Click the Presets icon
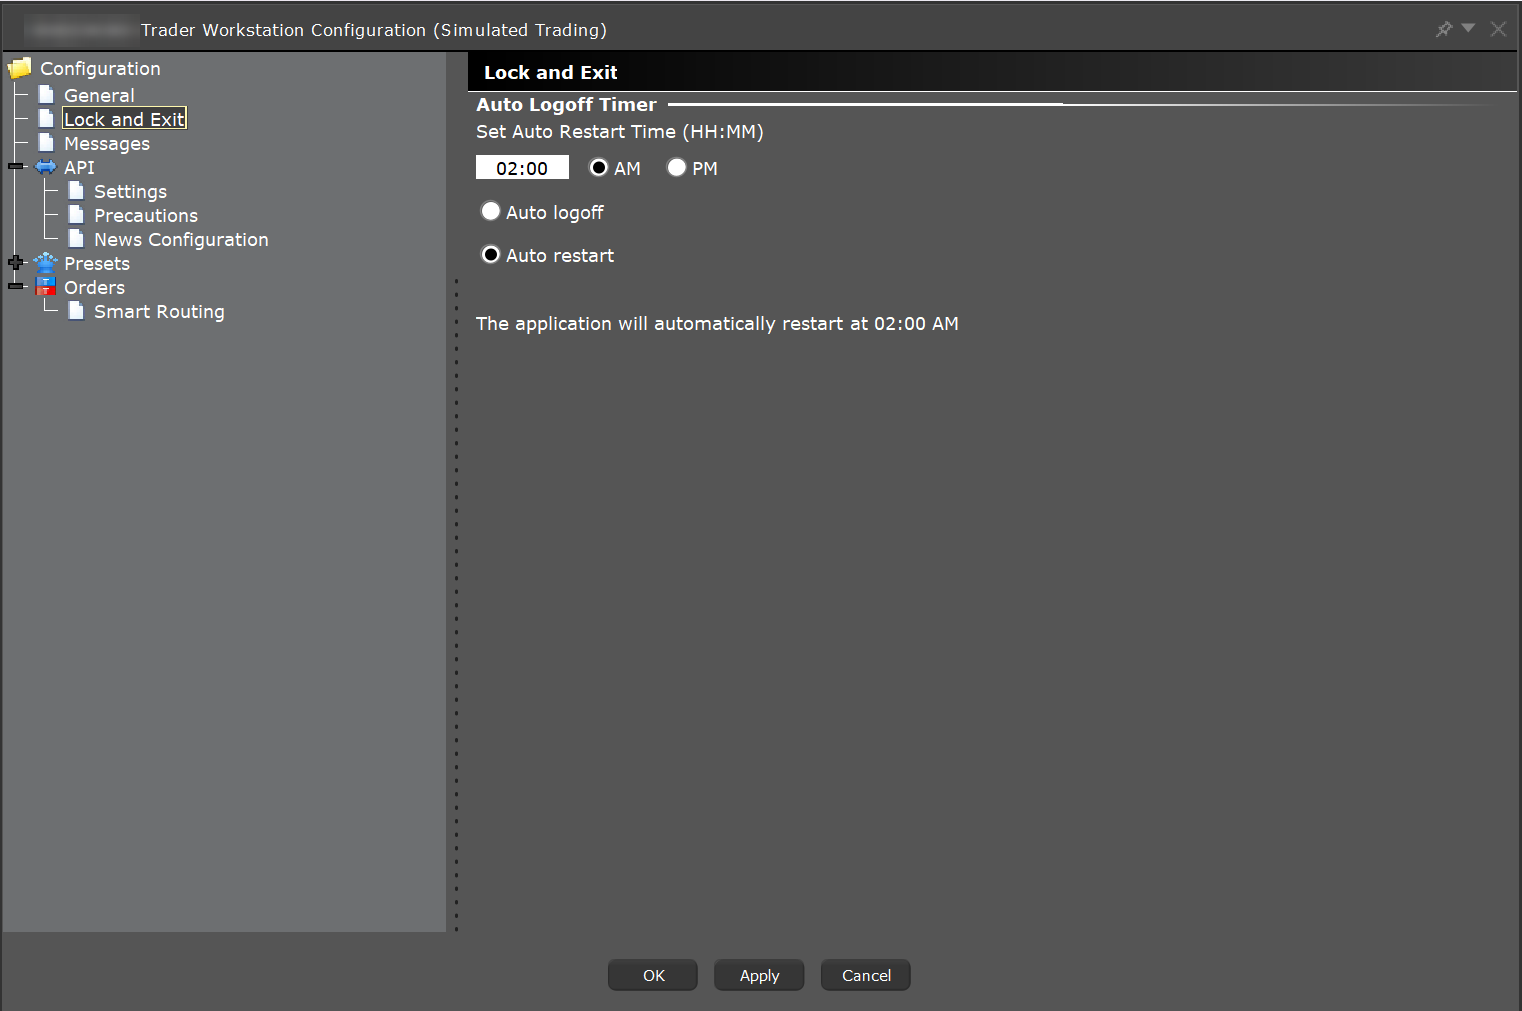The width and height of the screenshot is (1522, 1011). pos(46,262)
